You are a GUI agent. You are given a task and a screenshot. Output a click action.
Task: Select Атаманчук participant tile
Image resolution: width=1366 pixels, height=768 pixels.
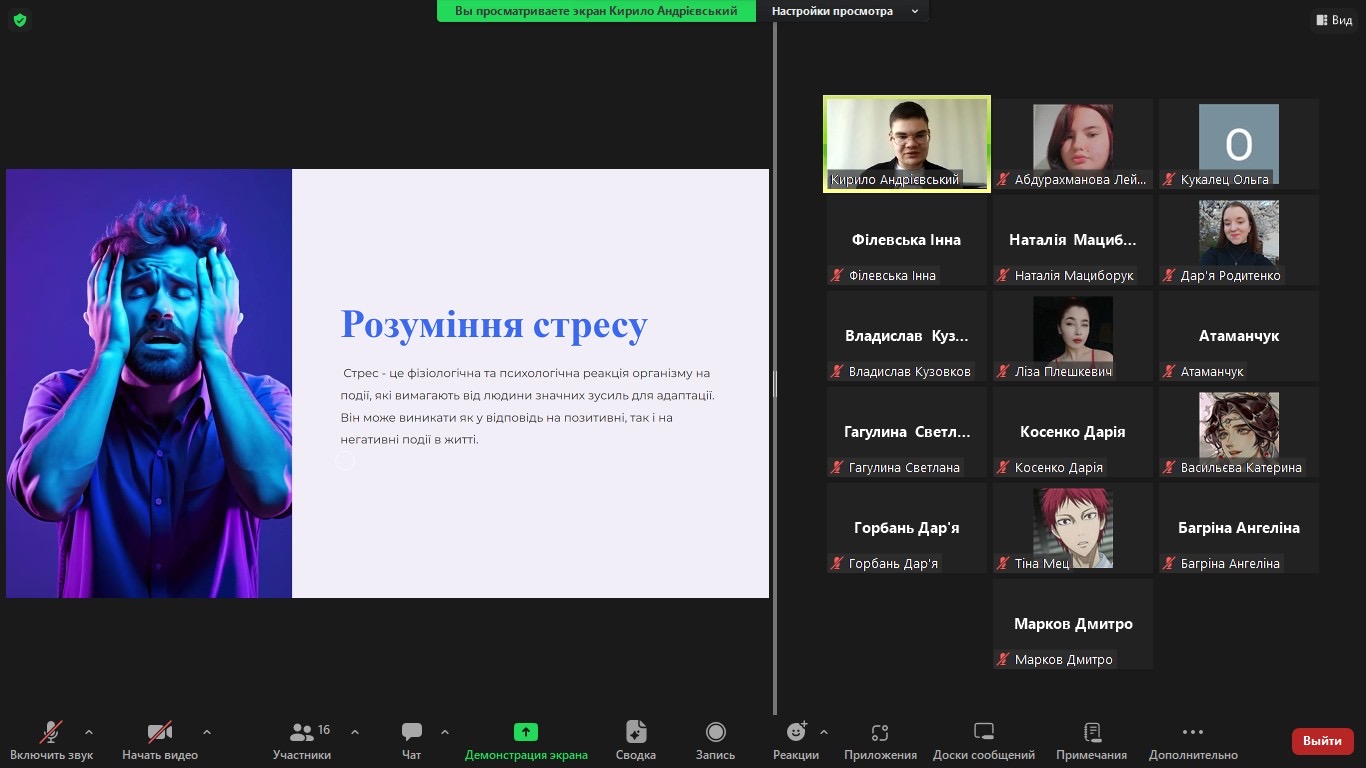pyautogui.click(x=1239, y=336)
